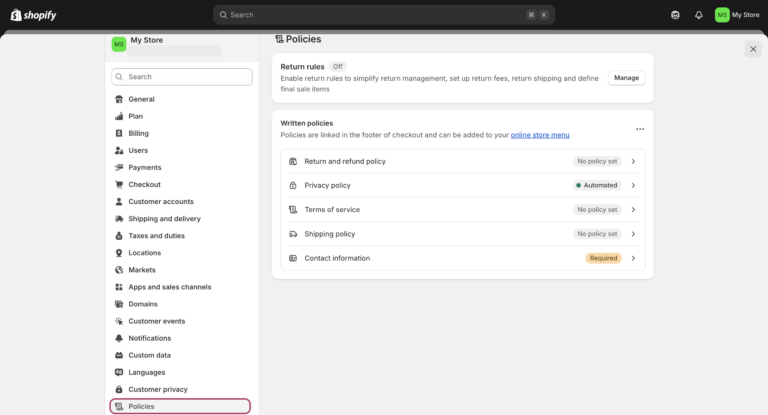Expand the Return and refund policy row chevron

click(x=633, y=161)
